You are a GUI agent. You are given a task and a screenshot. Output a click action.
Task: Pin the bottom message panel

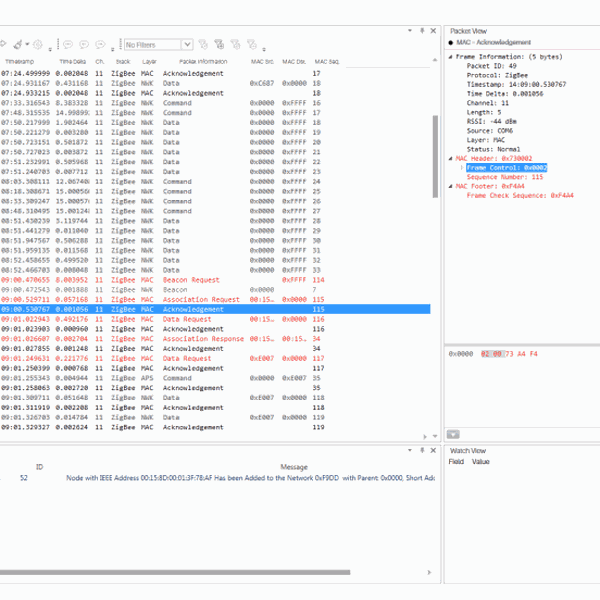(423, 450)
